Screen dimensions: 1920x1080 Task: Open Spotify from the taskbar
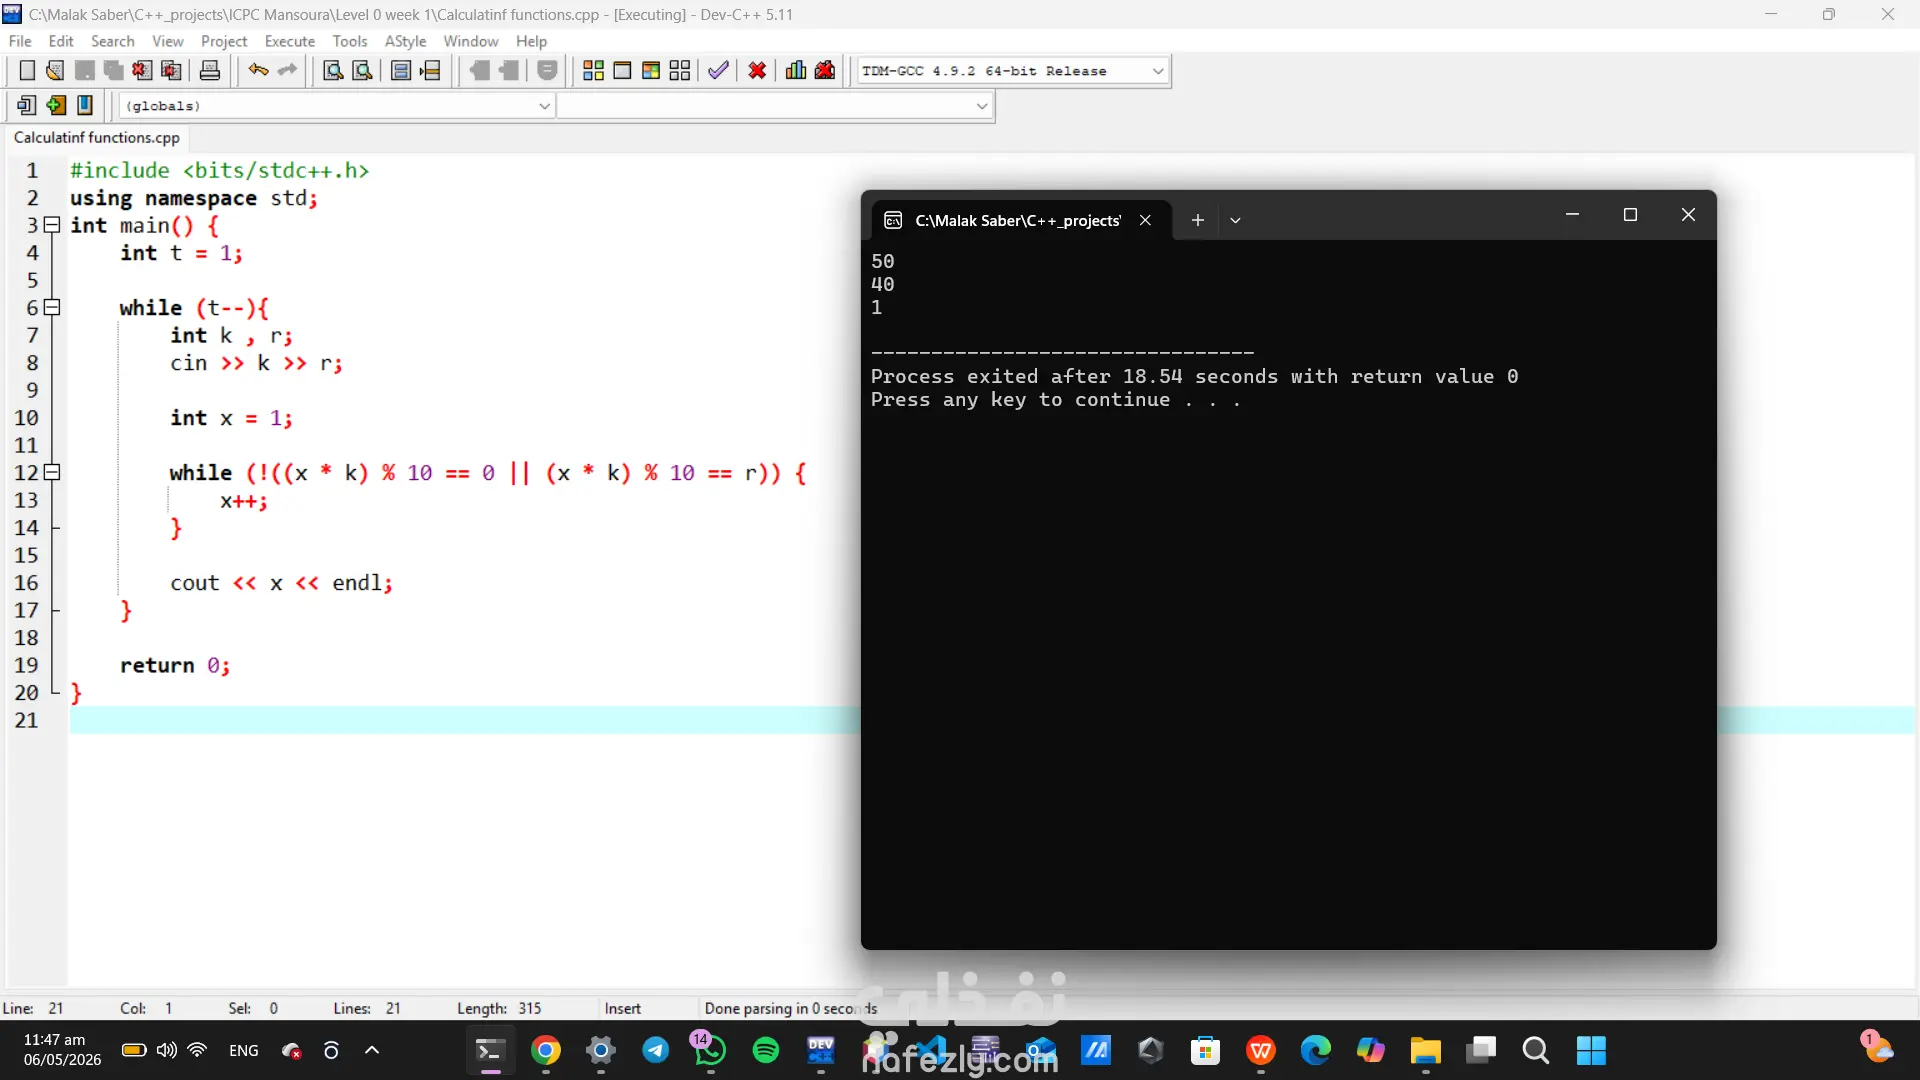click(x=766, y=1050)
